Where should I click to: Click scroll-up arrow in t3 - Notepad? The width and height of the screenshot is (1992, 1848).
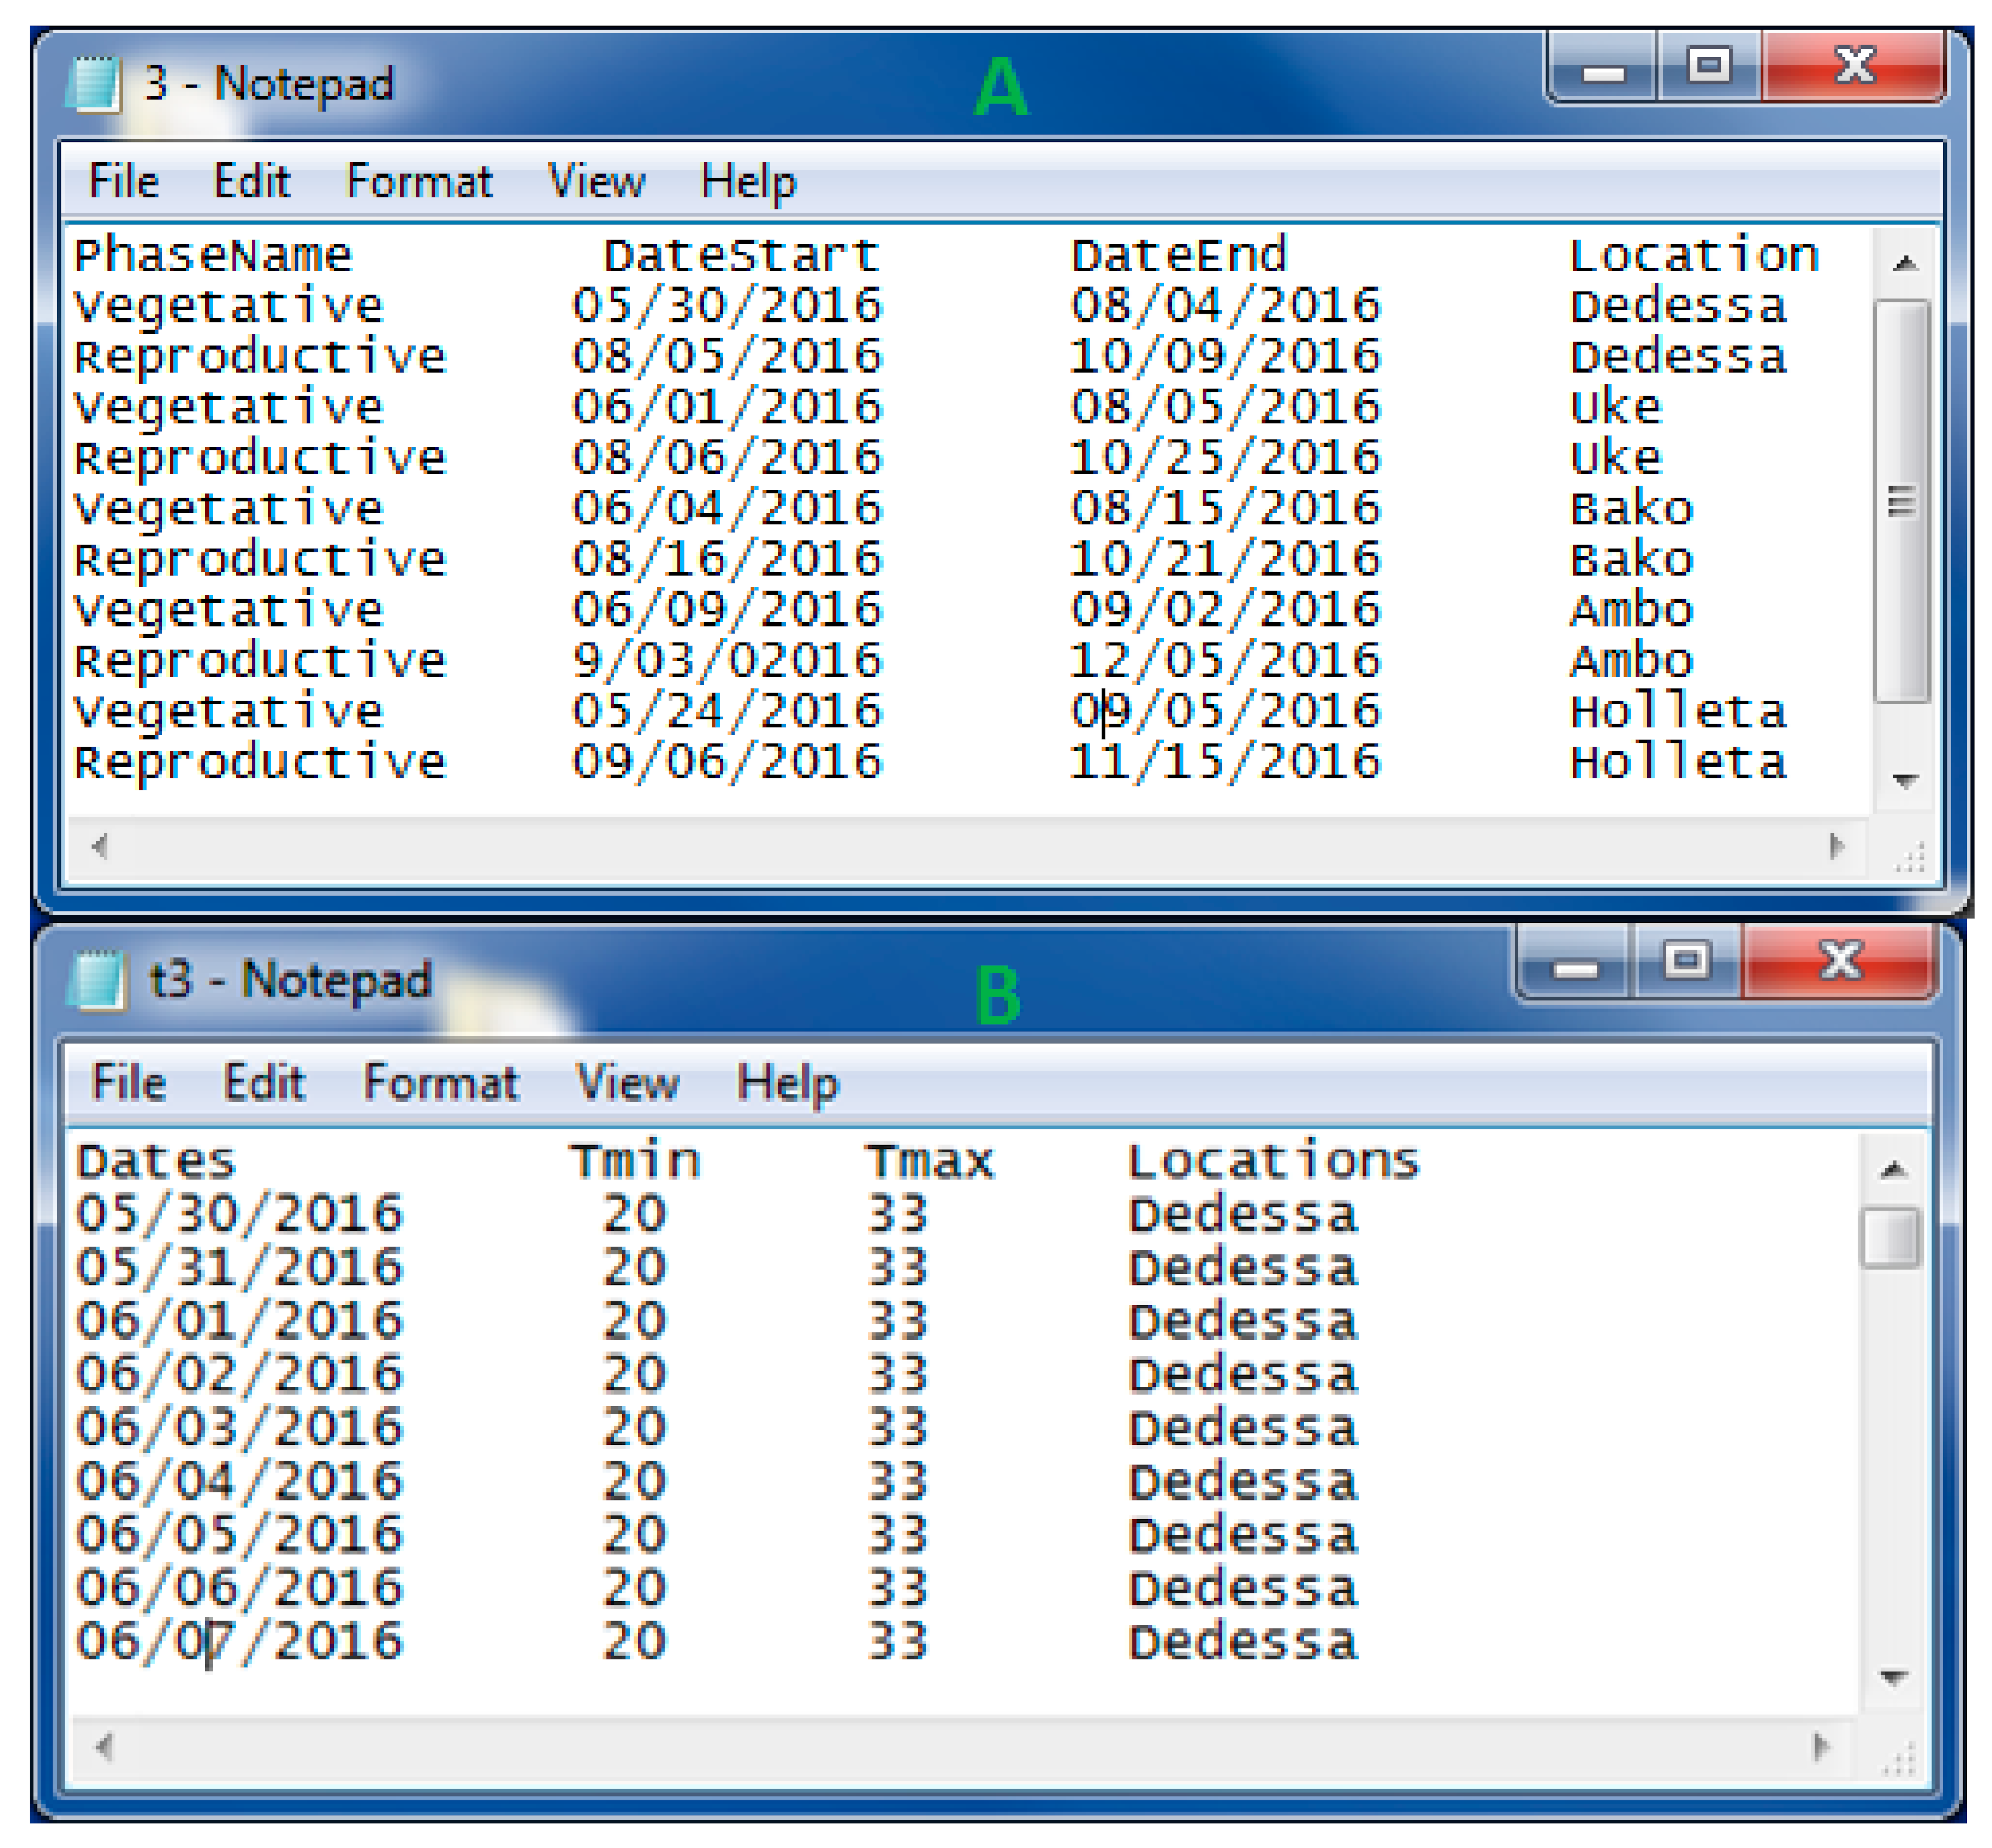tap(1892, 1169)
